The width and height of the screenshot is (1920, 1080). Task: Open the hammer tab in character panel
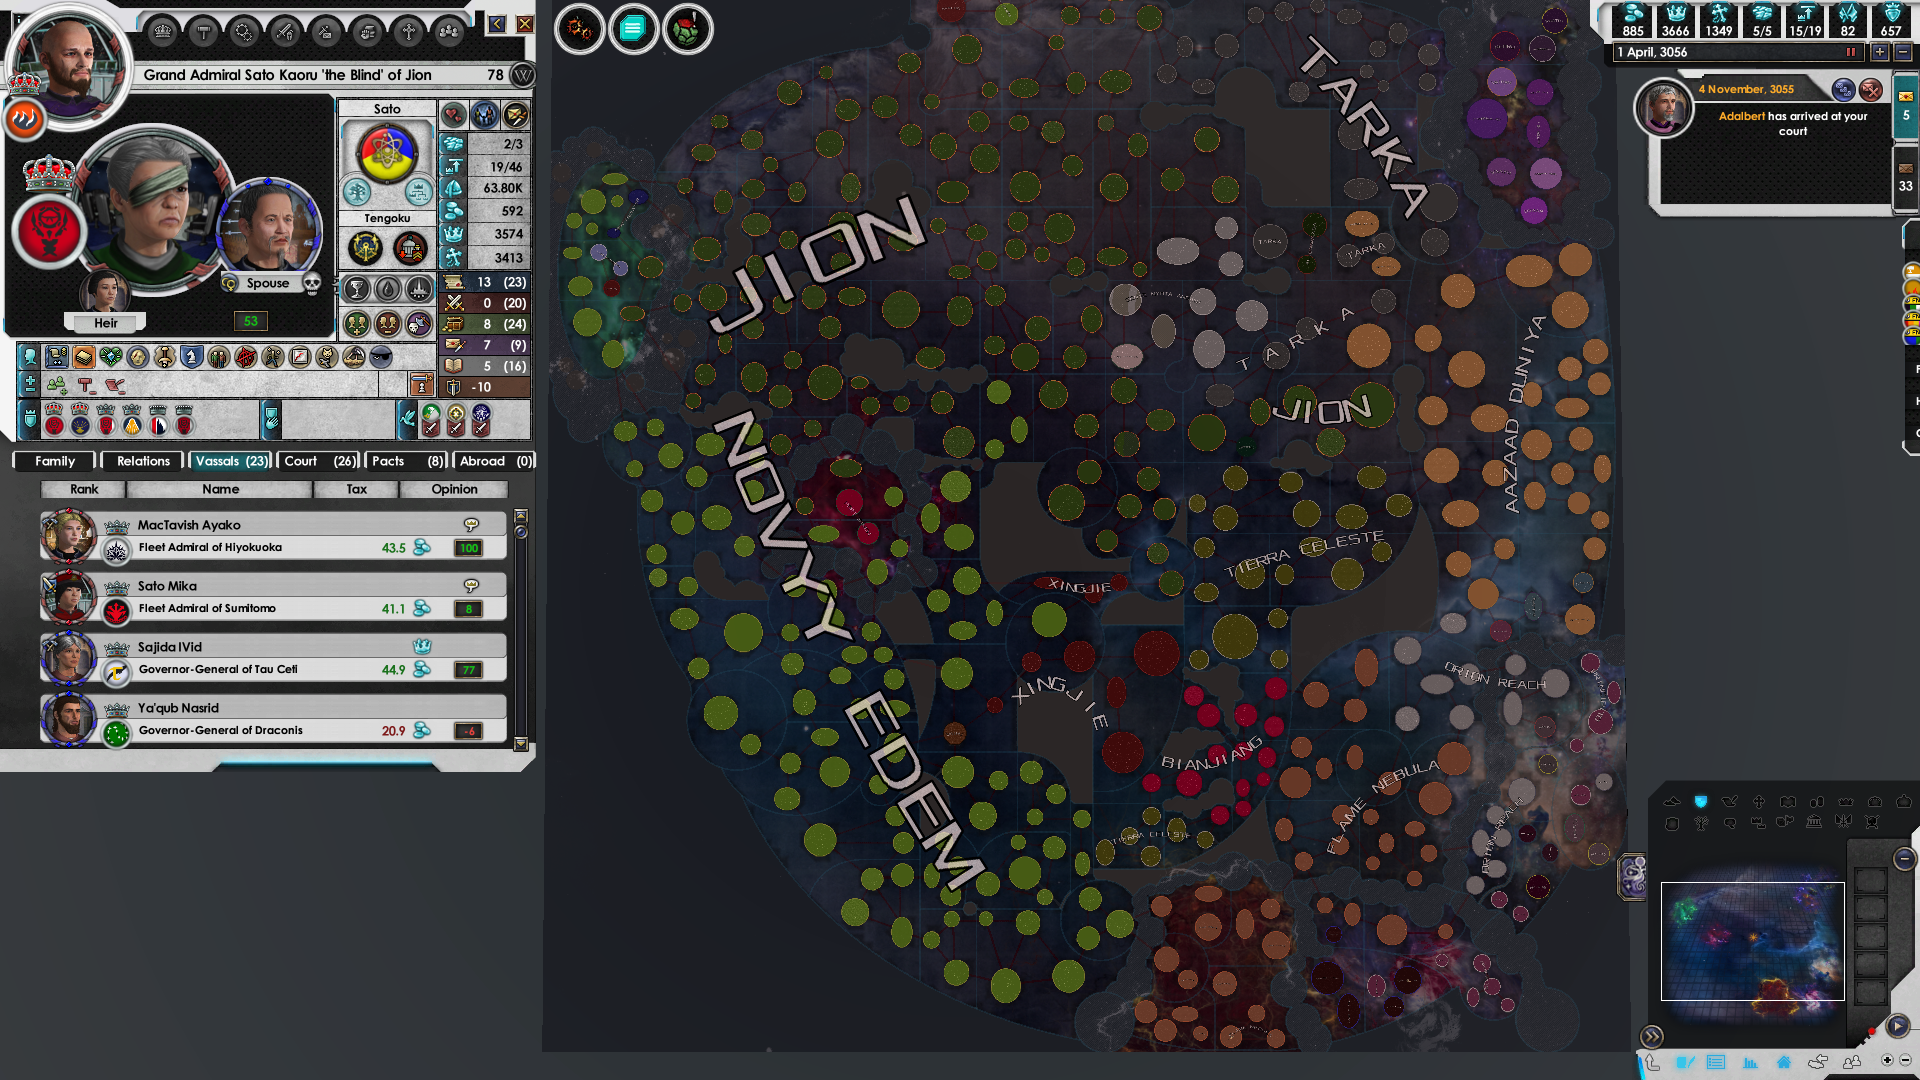click(204, 33)
